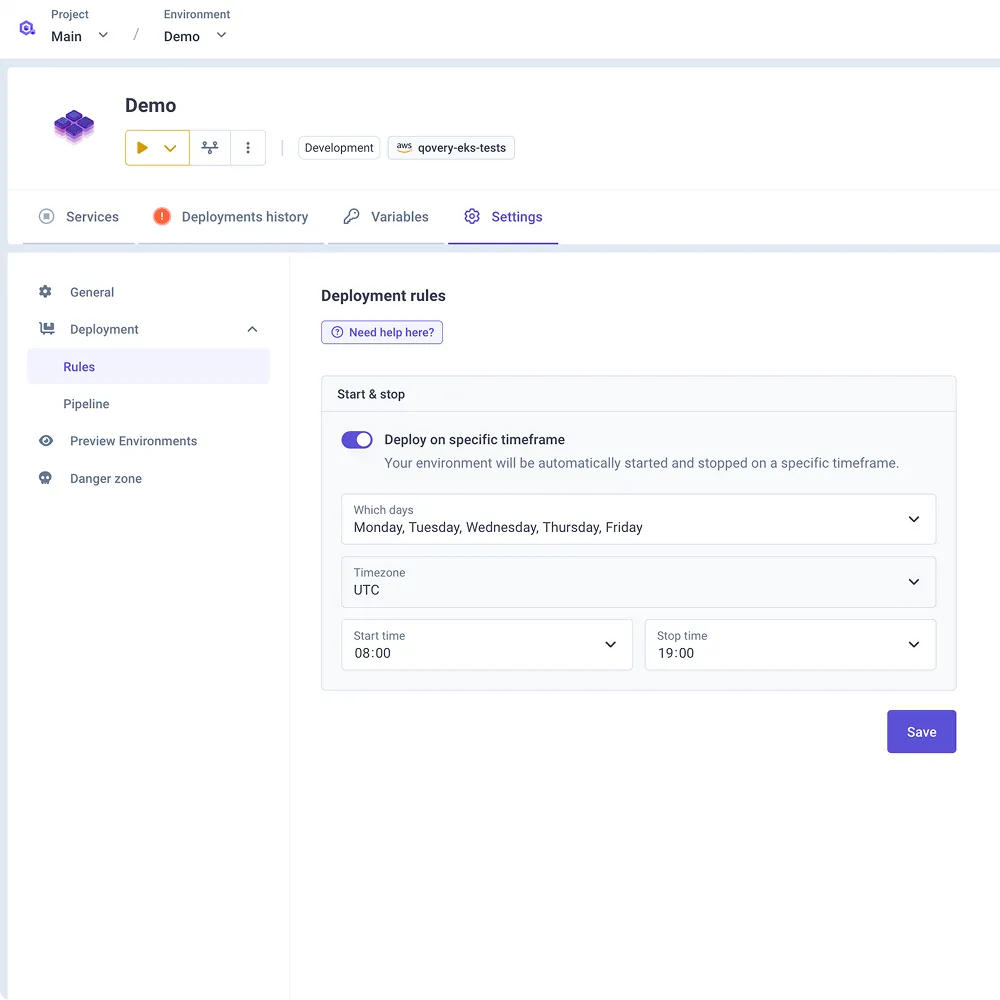The width and height of the screenshot is (1000, 1000).
Task: Collapse the Deployment section chevron
Action: 253,329
